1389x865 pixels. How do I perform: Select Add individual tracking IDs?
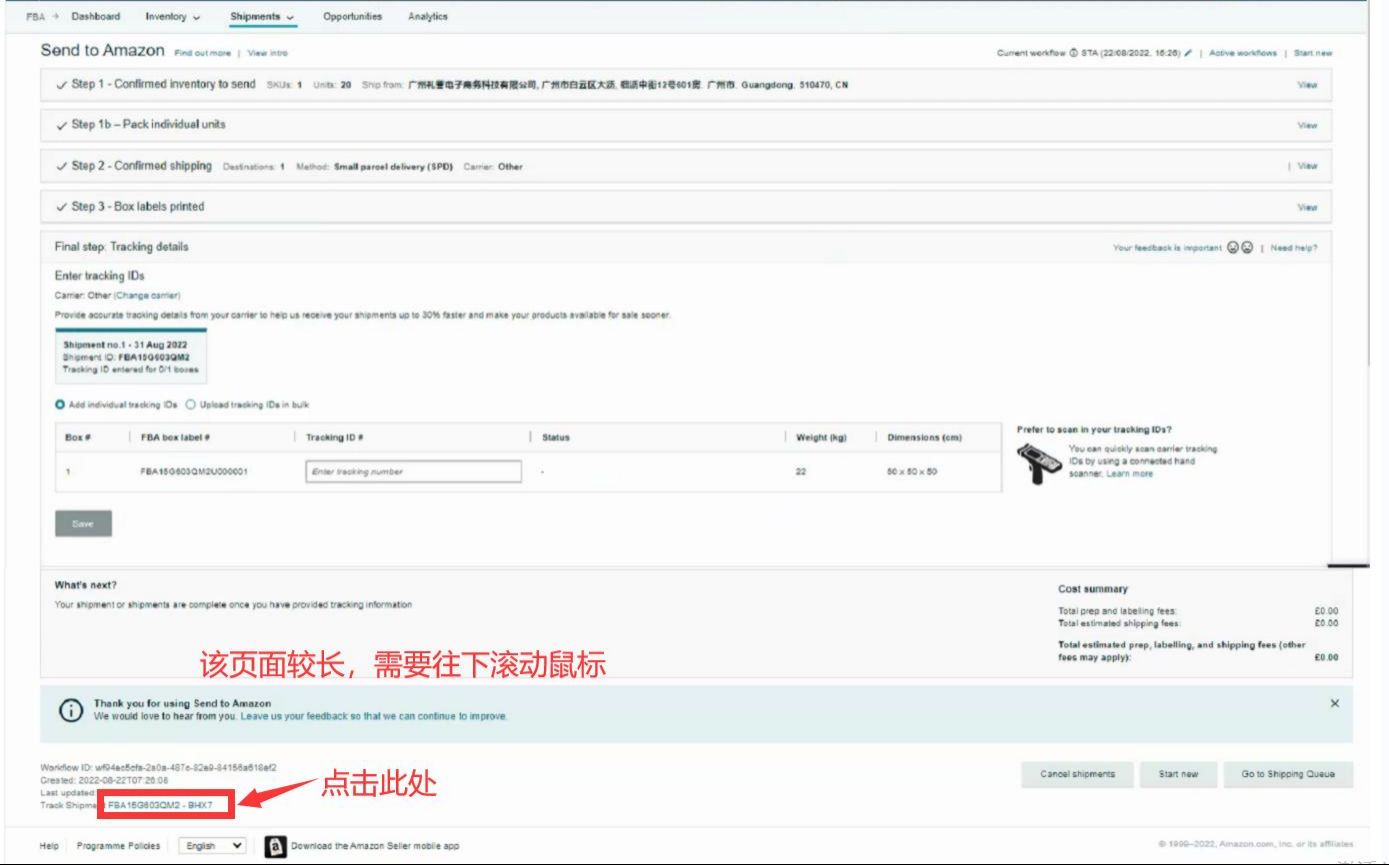(x=62, y=404)
